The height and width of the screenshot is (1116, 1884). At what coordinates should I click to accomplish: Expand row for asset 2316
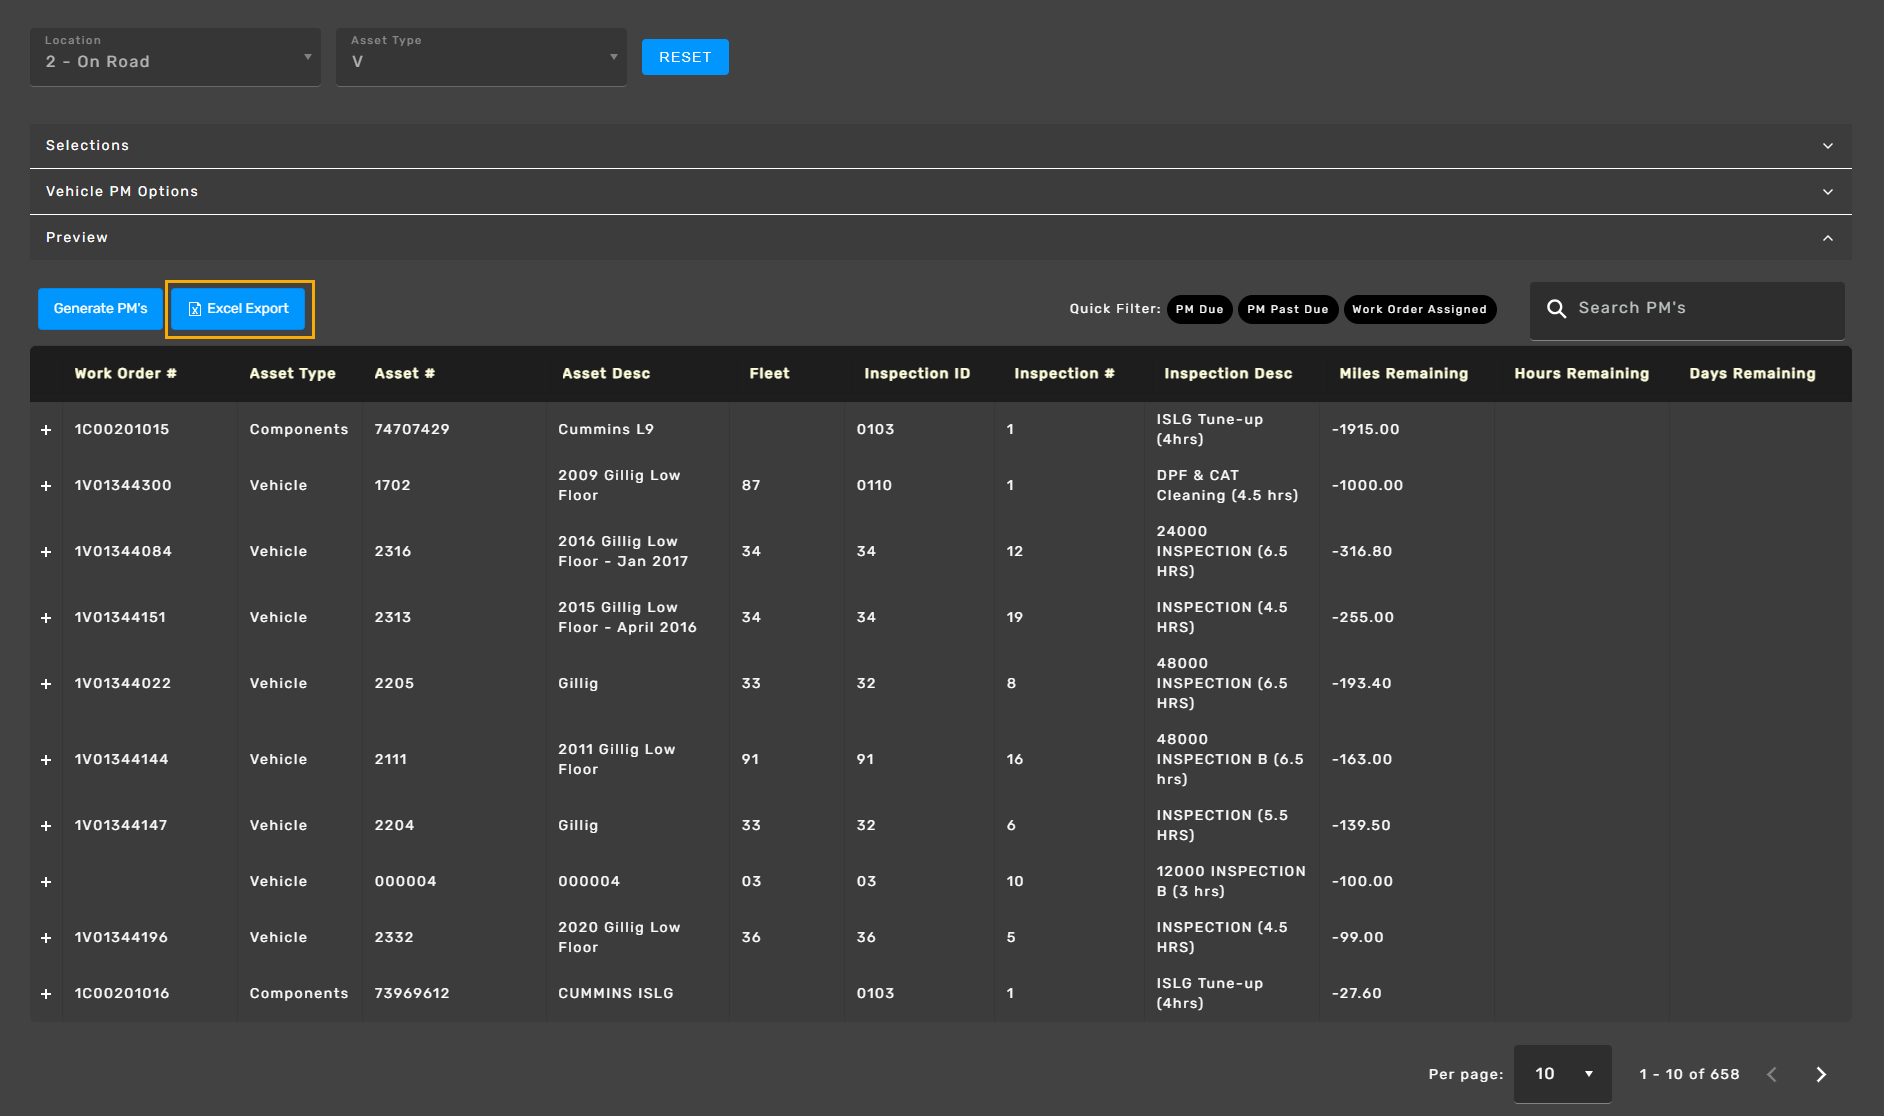click(x=46, y=552)
